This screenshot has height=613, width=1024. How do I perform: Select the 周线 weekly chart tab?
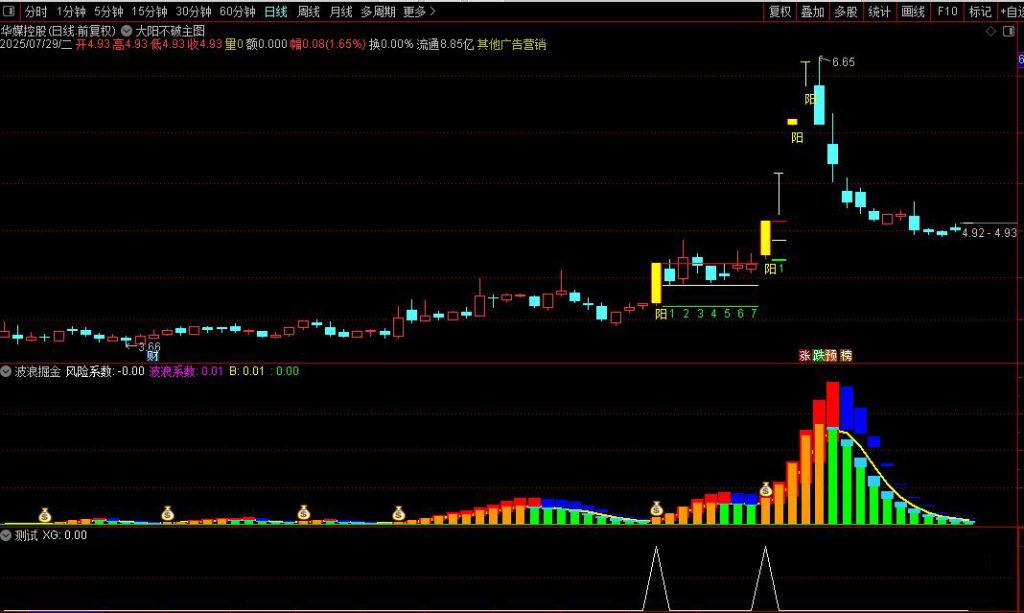(x=309, y=12)
